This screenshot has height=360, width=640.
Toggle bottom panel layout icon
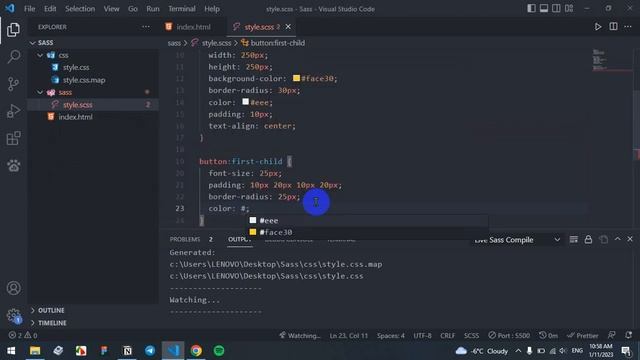[544, 9]
